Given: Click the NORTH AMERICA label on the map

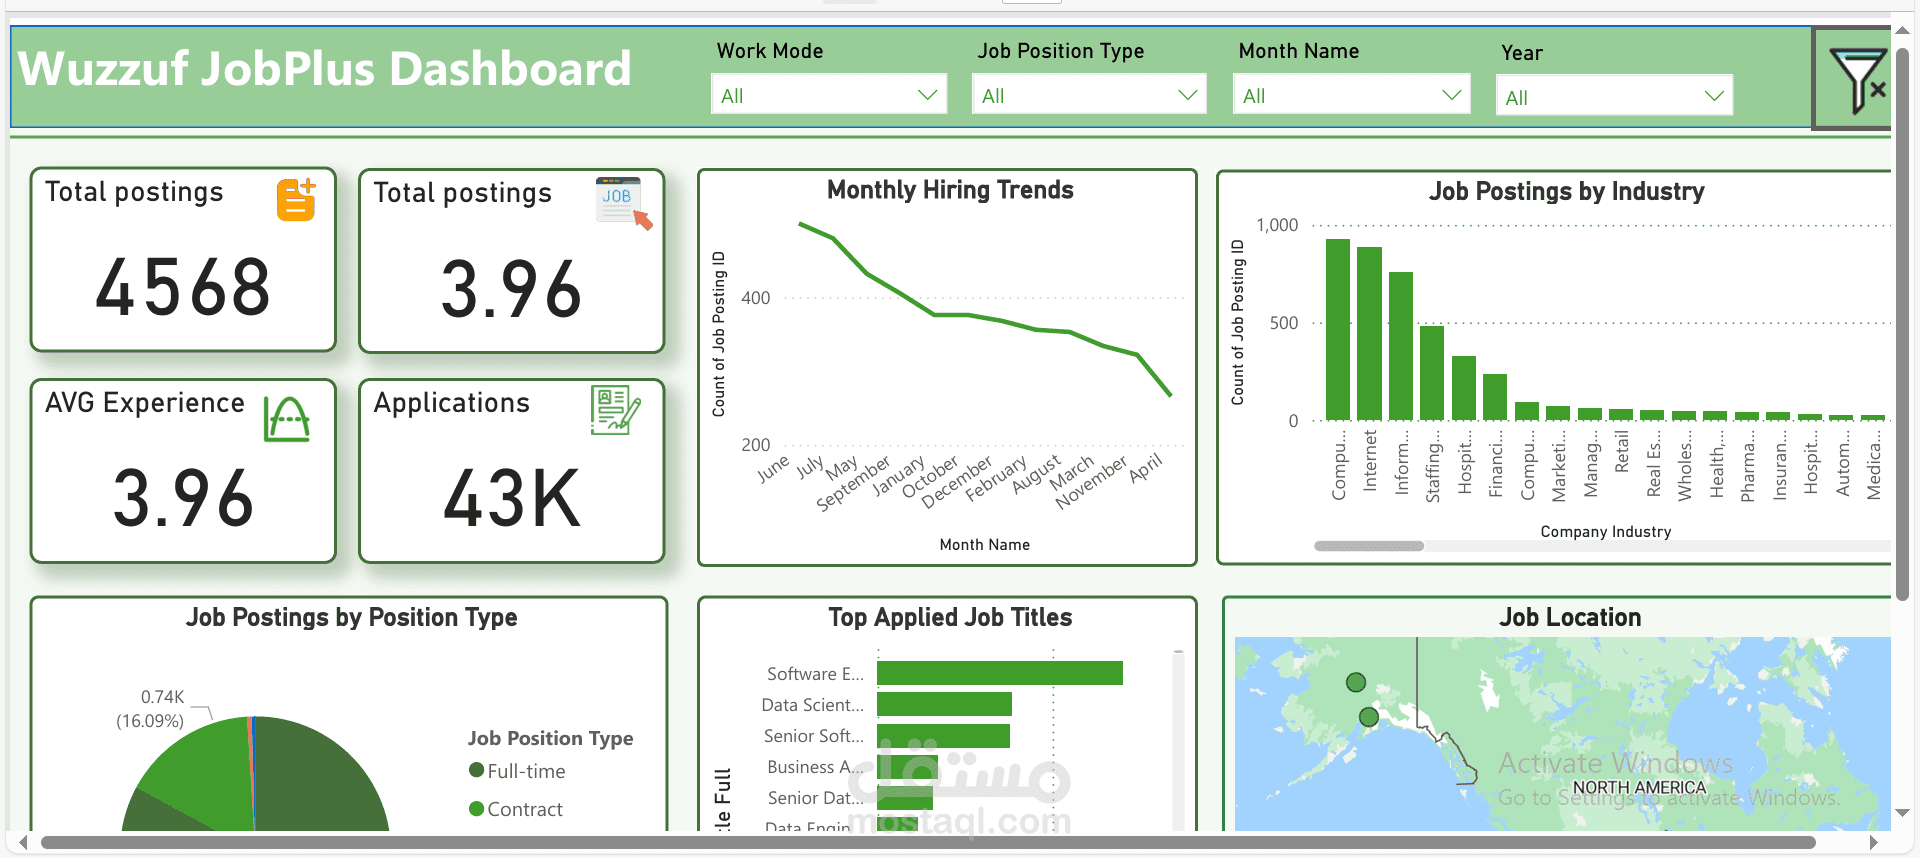Looking at the screenshot, I should pos(1639,788).
